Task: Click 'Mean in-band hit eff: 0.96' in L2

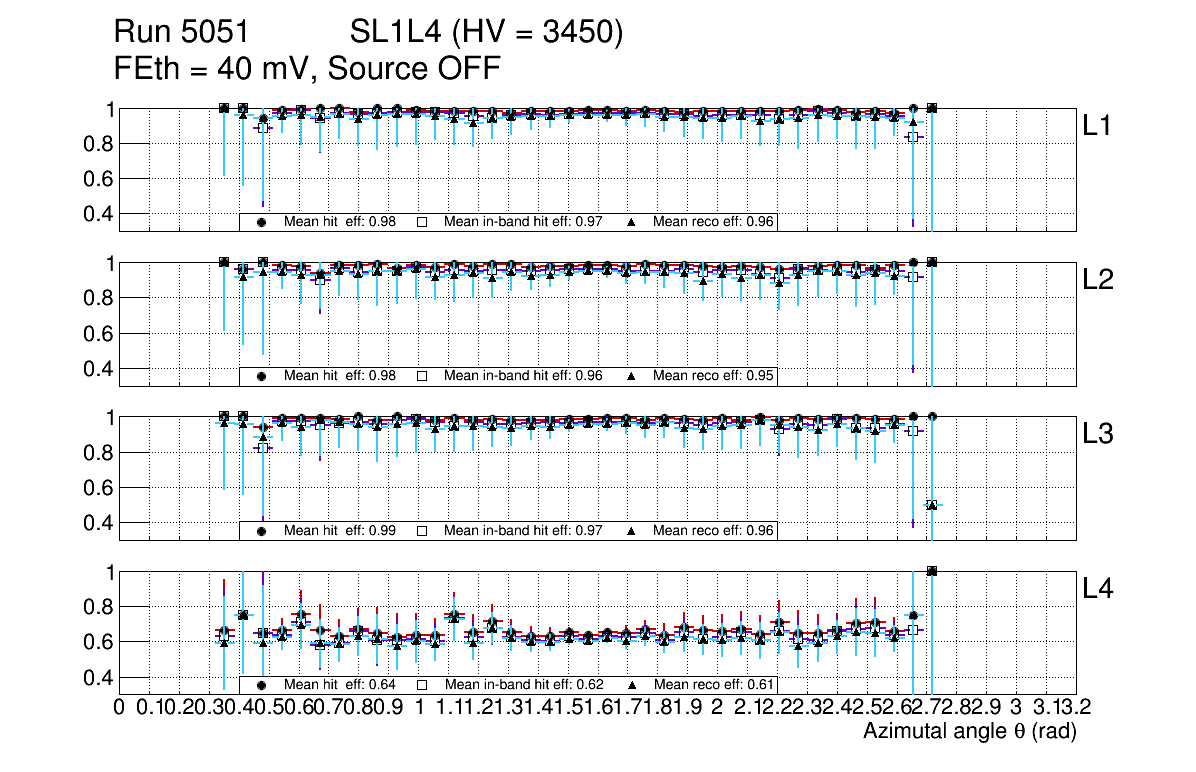Action: pyautogui.click(x=523, y=377)
